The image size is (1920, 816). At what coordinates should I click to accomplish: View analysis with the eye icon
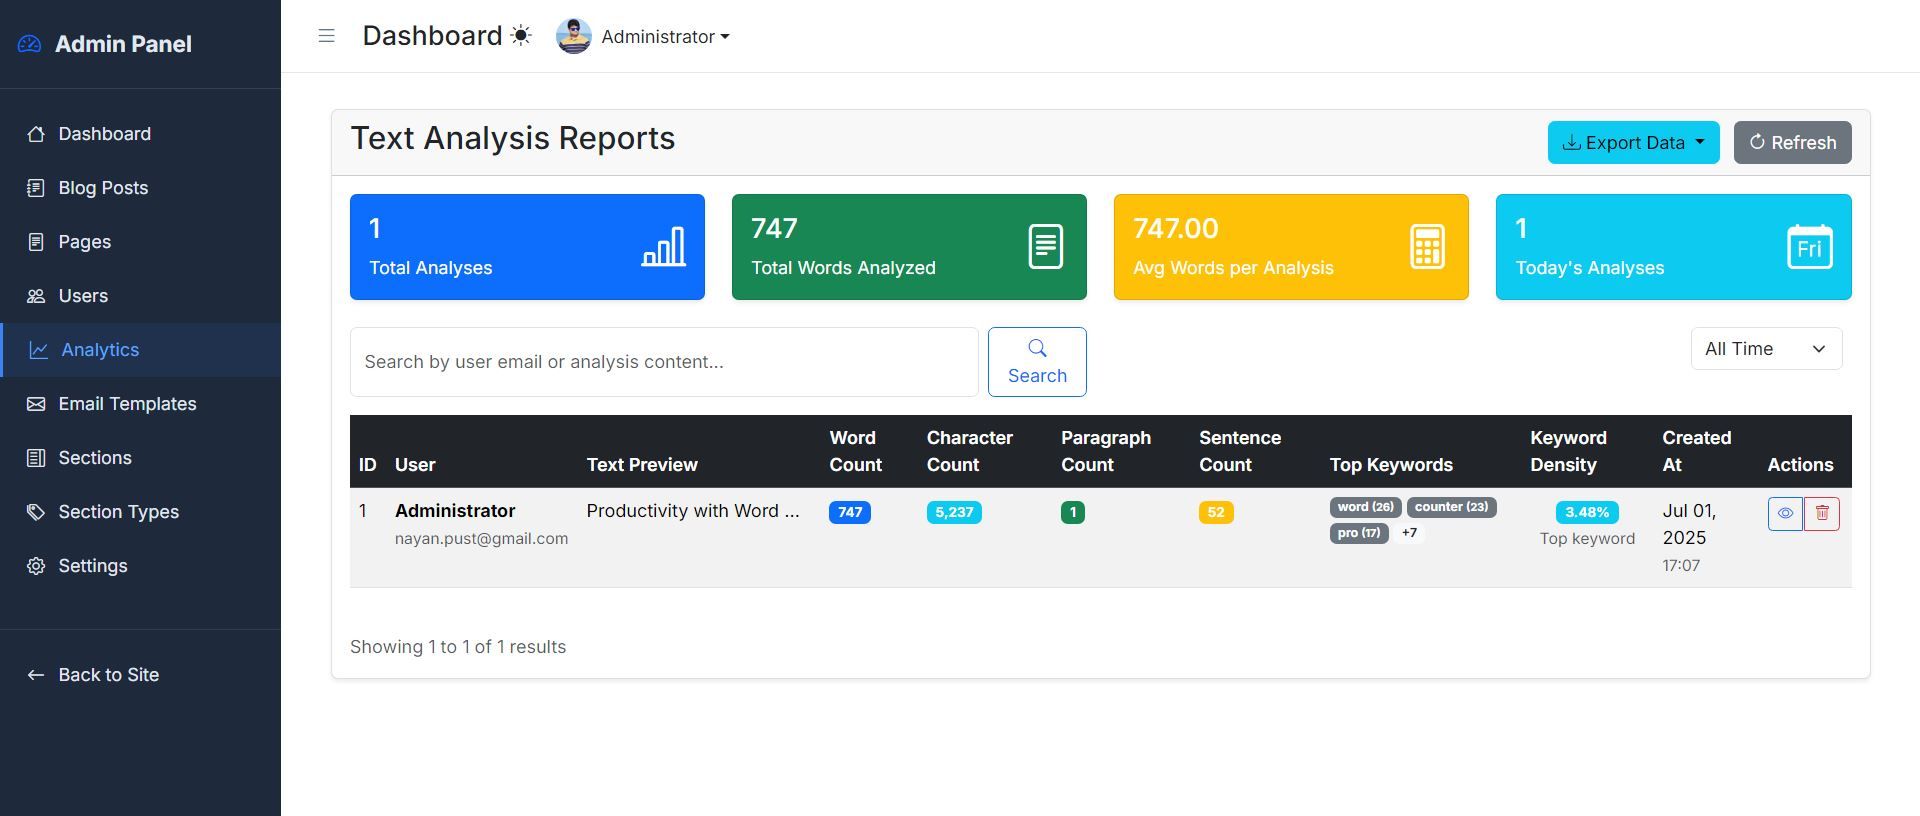1784,514
